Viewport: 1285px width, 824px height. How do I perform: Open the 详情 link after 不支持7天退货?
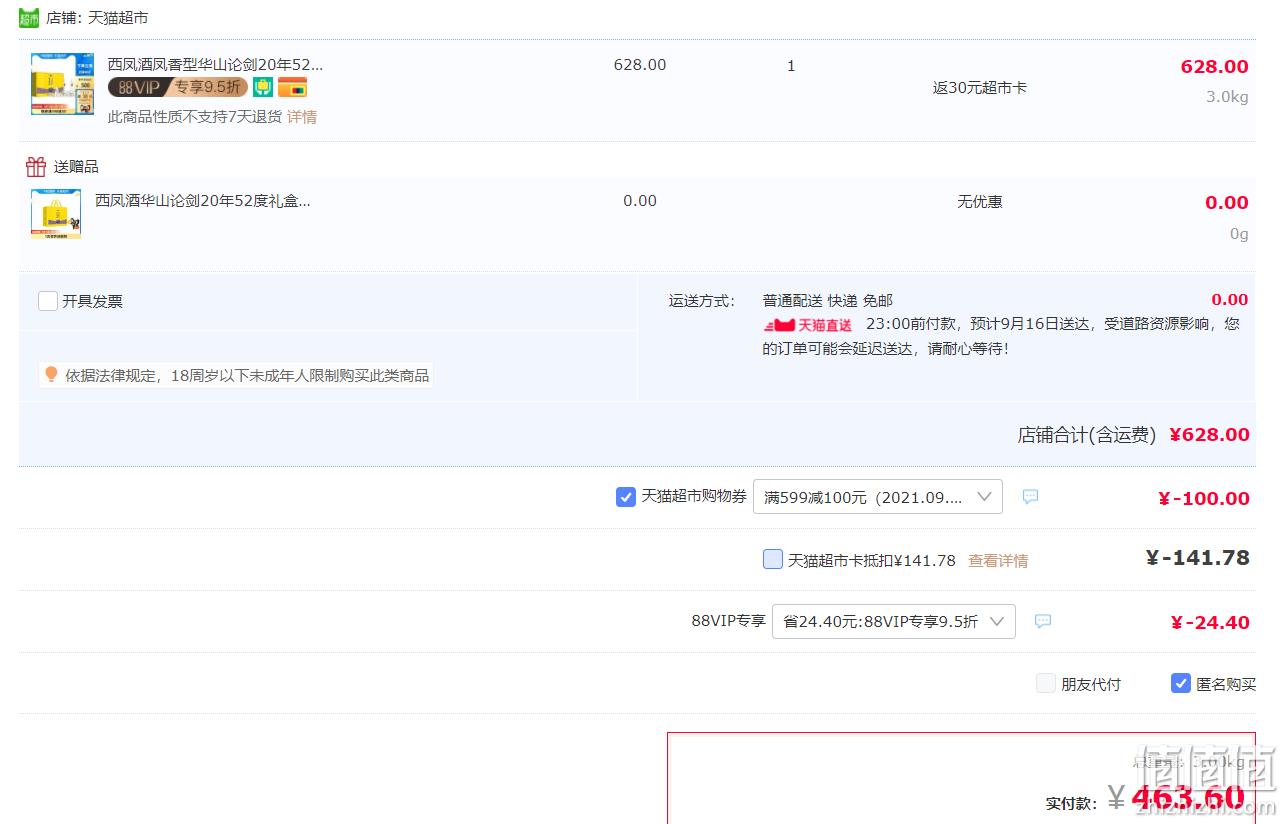pos(302,117)
